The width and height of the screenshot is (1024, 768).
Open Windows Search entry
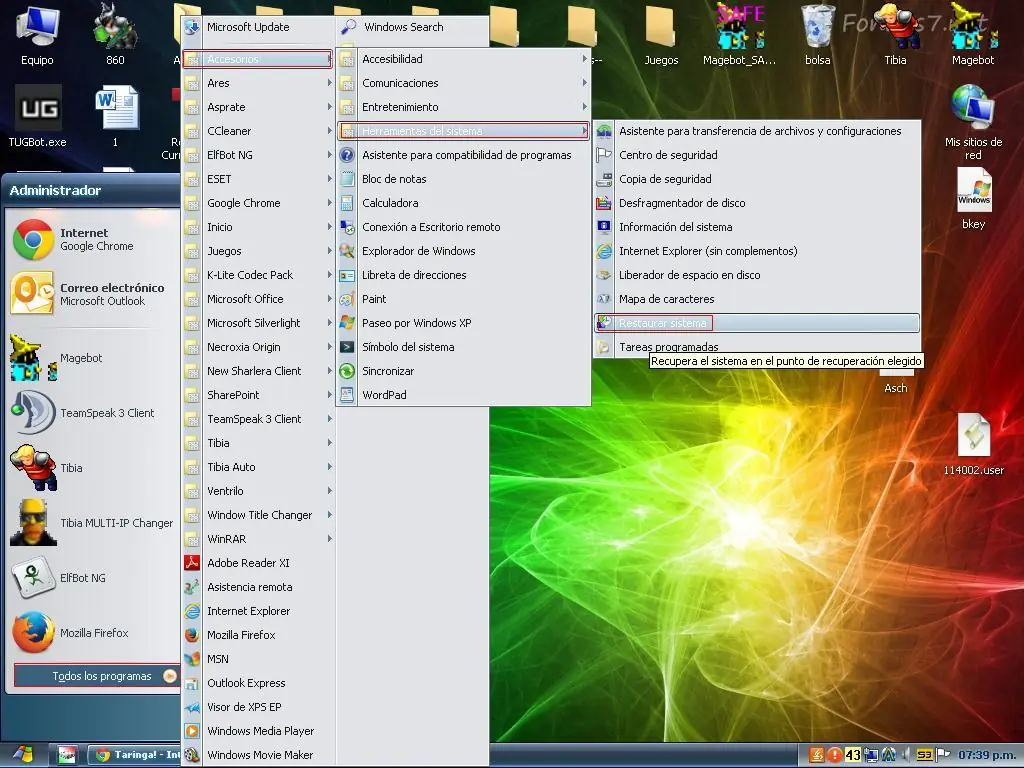[x=412, y=27]
